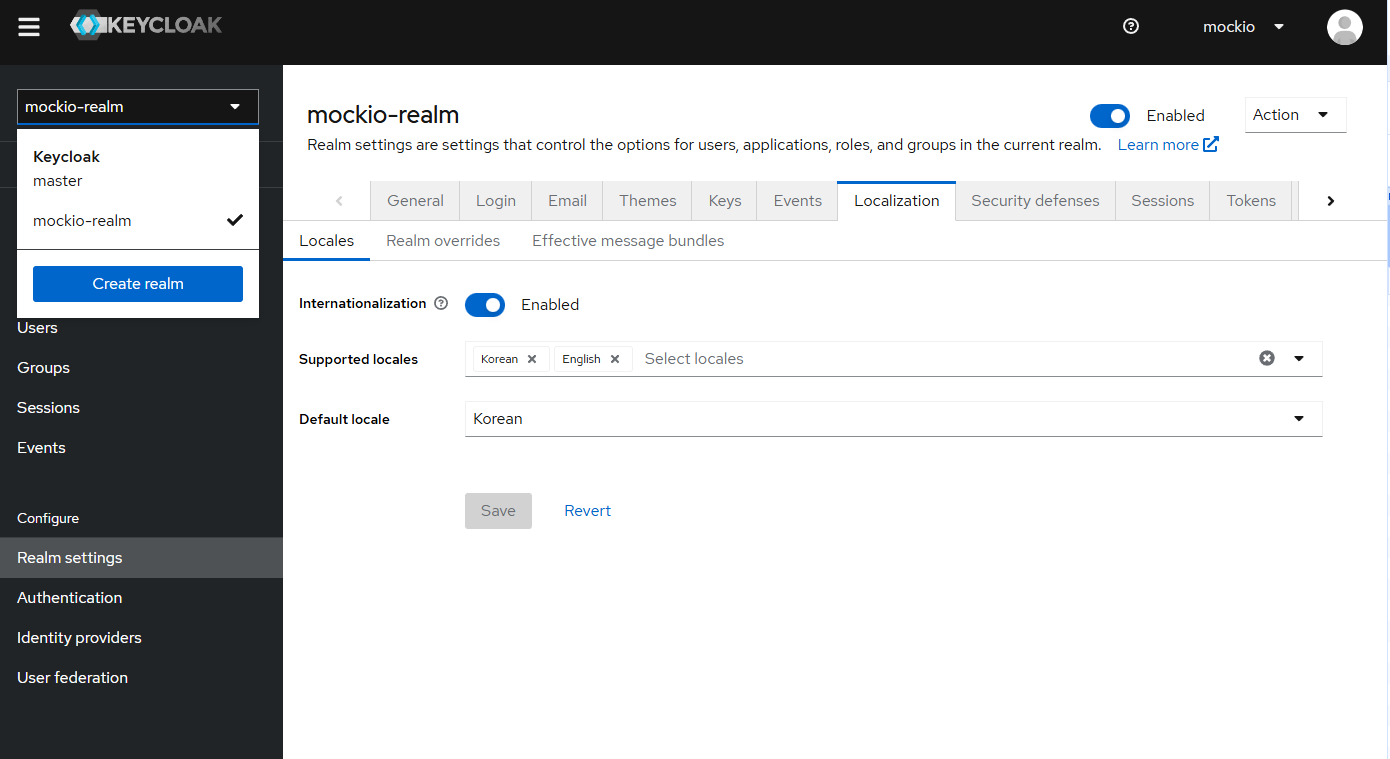Go to Groups in the sidebar
The image size is (1390, 759).
pyautogui.click(x=141, y=368)
